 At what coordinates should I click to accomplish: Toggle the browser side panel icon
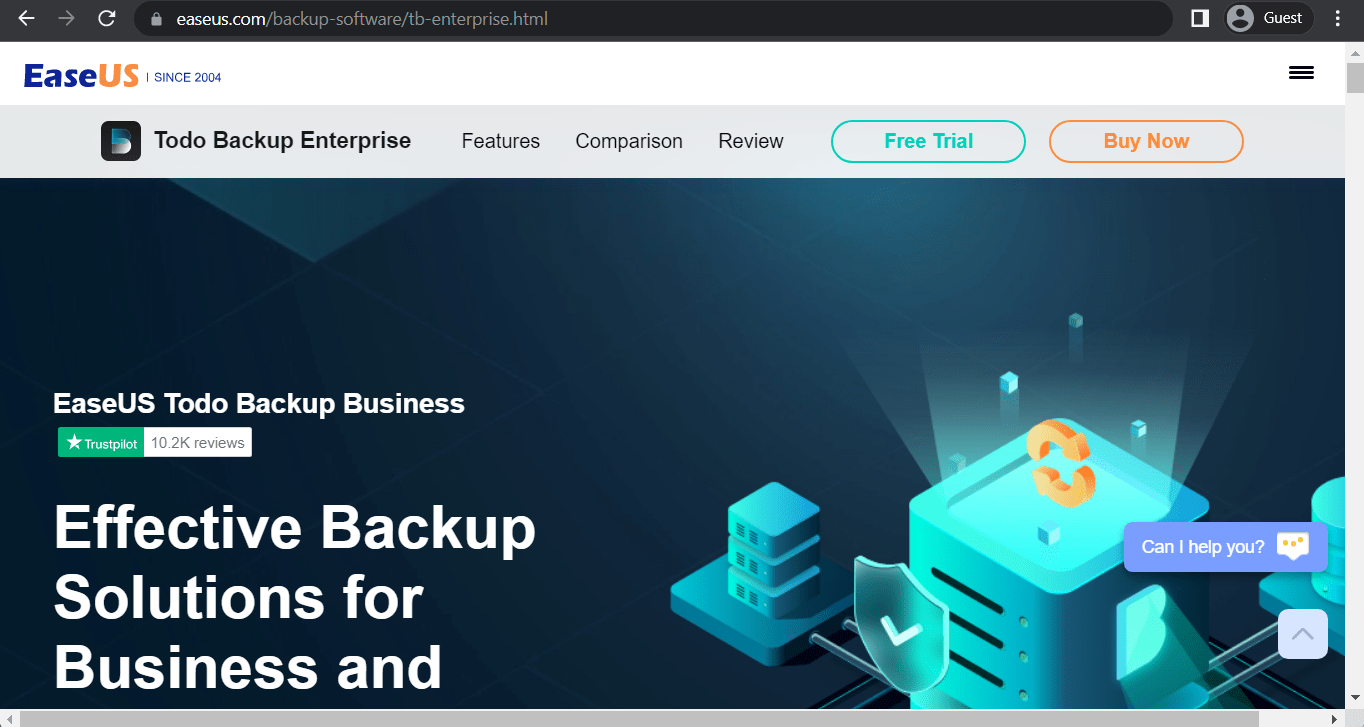[x=1201, y=18]
